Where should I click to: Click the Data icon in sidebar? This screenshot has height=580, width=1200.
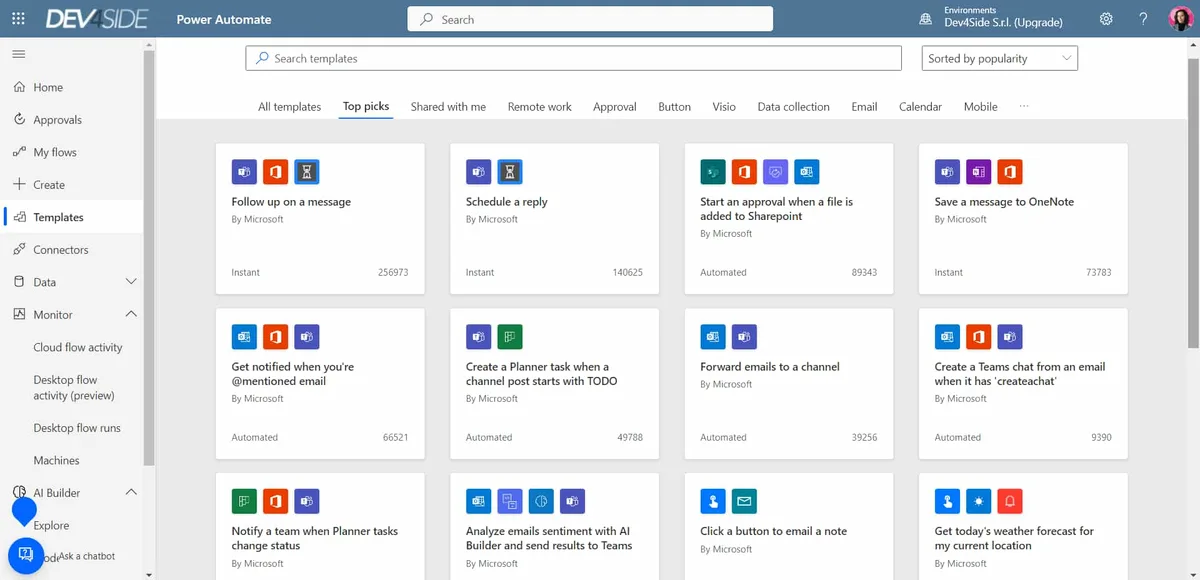click(x=19, y=282)
